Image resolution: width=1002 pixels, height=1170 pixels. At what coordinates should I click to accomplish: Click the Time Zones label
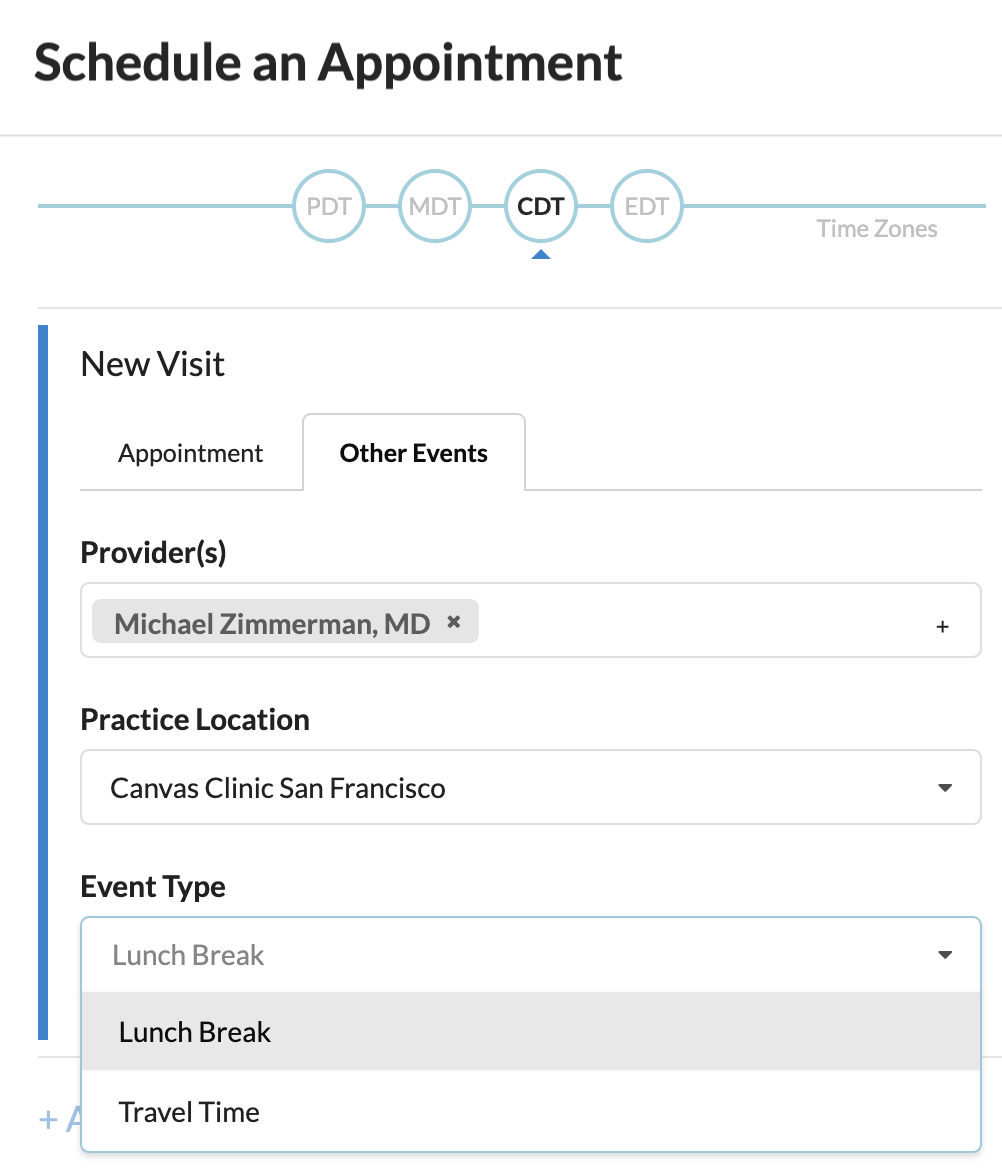click(876, 229)
